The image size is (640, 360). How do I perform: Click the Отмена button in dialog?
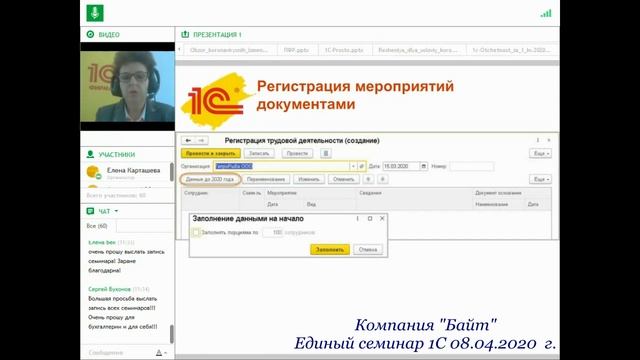tap(368, 249)
